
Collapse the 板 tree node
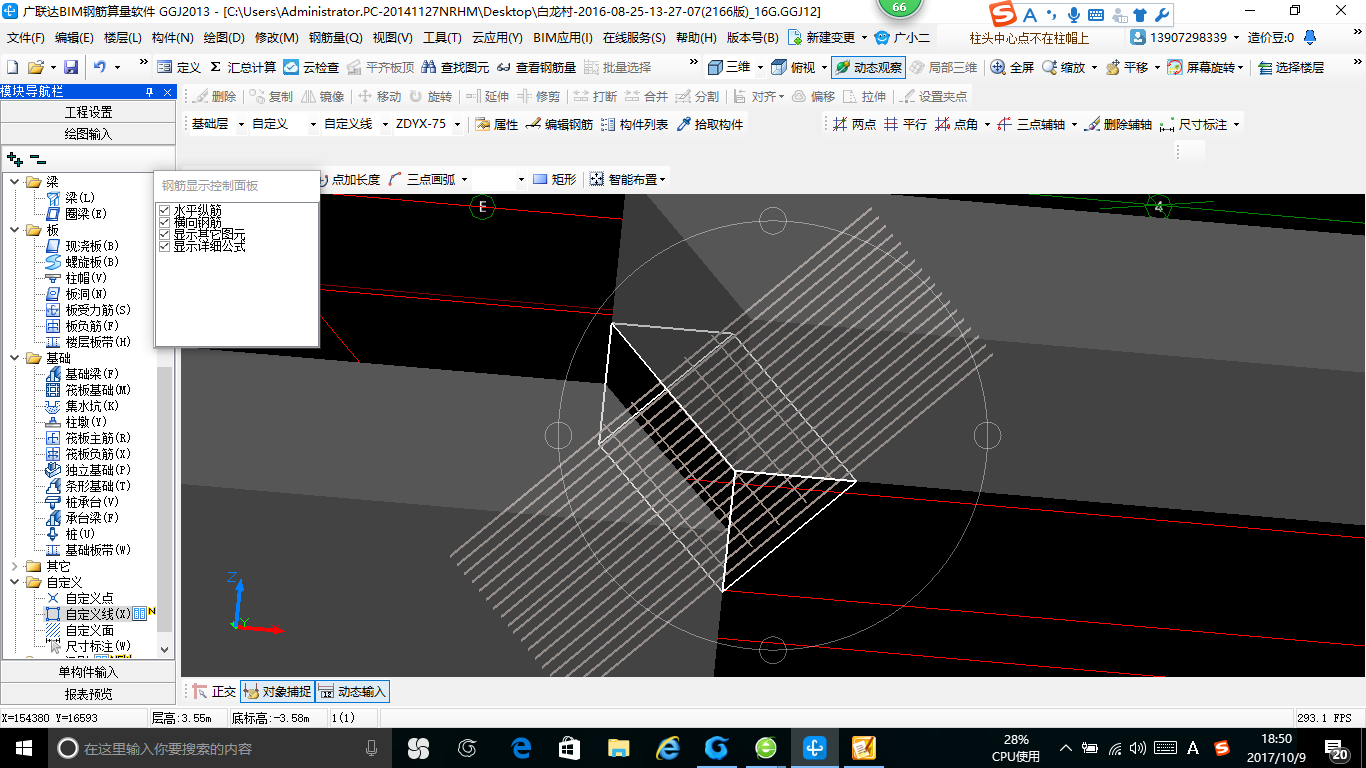14,230
